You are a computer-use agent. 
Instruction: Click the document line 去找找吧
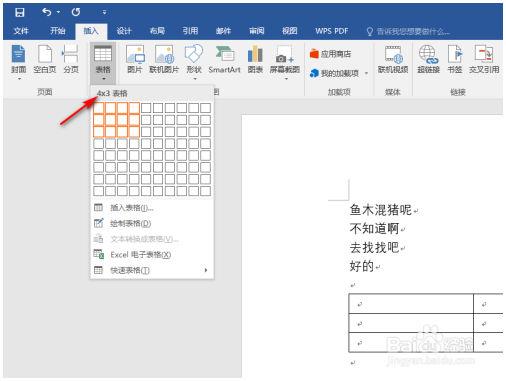pos(374,247)
